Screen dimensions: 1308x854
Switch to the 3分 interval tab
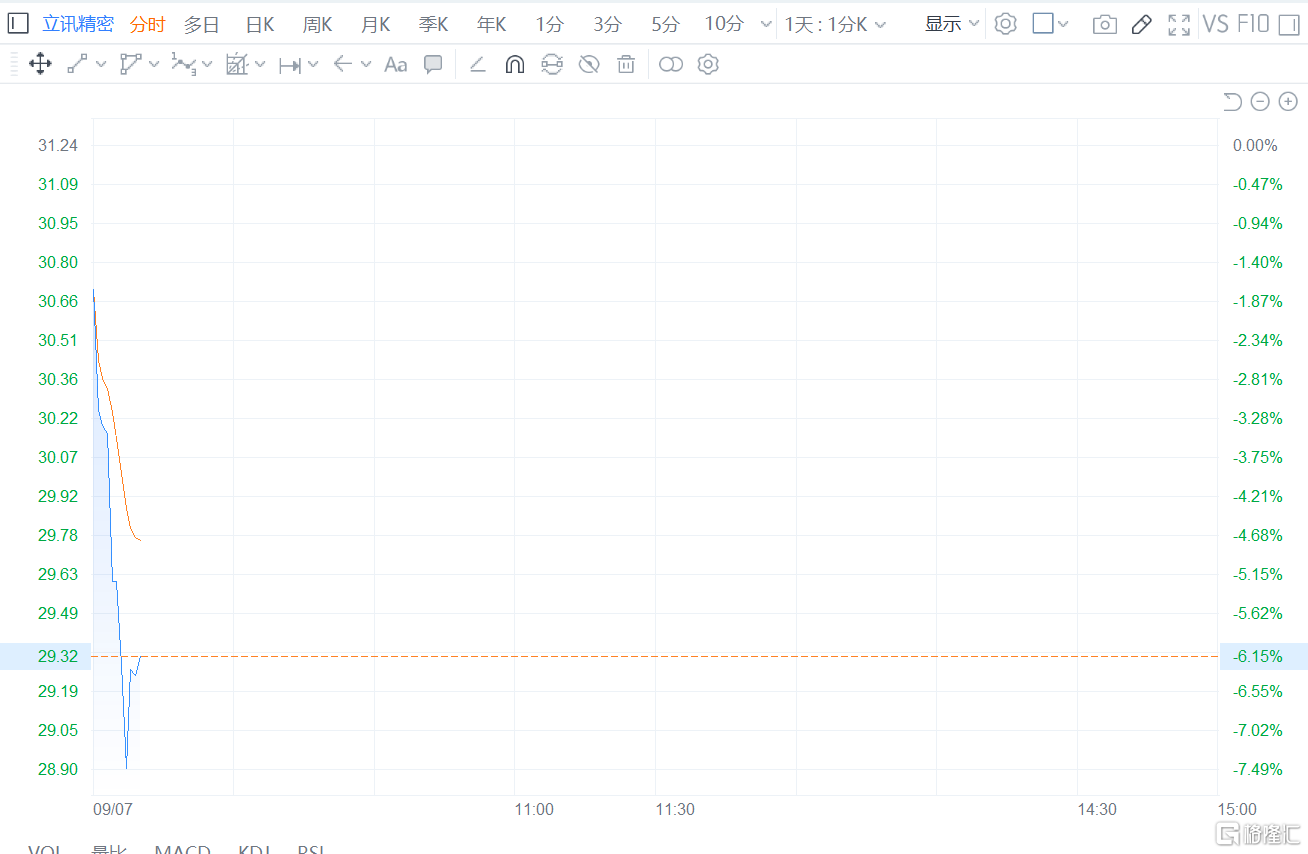pyautogui.click(x=607, y=24)
